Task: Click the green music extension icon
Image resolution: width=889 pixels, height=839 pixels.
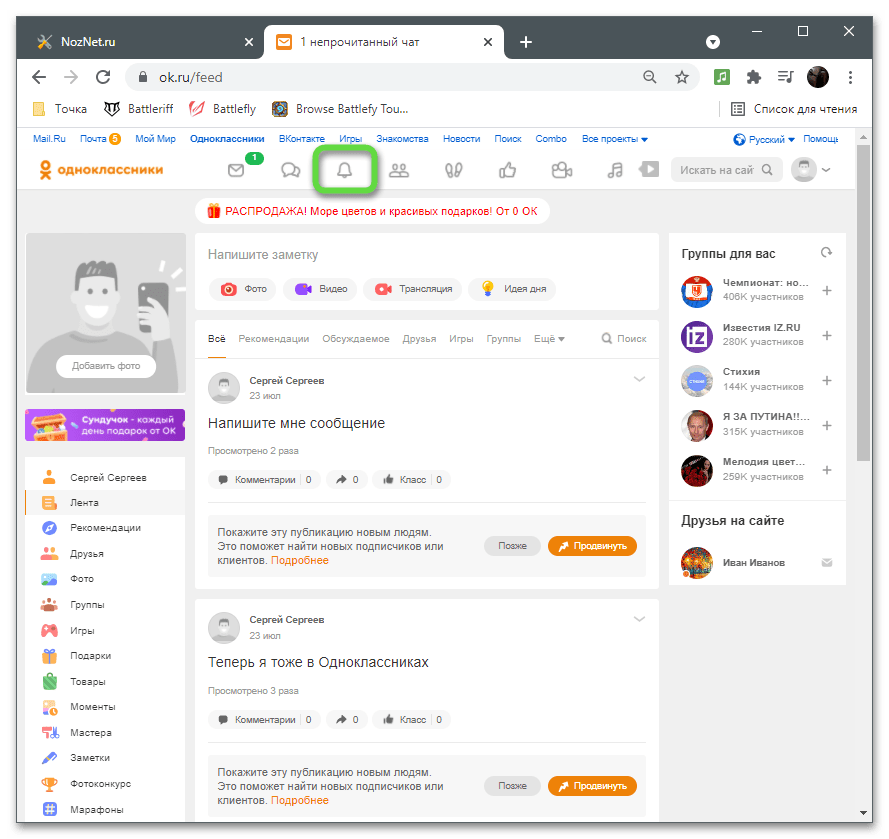Action: tap(722, 77)
